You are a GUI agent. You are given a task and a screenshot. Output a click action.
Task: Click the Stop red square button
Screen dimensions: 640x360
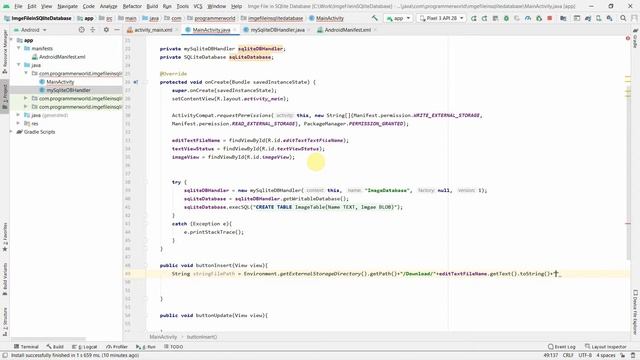point(550,18)
